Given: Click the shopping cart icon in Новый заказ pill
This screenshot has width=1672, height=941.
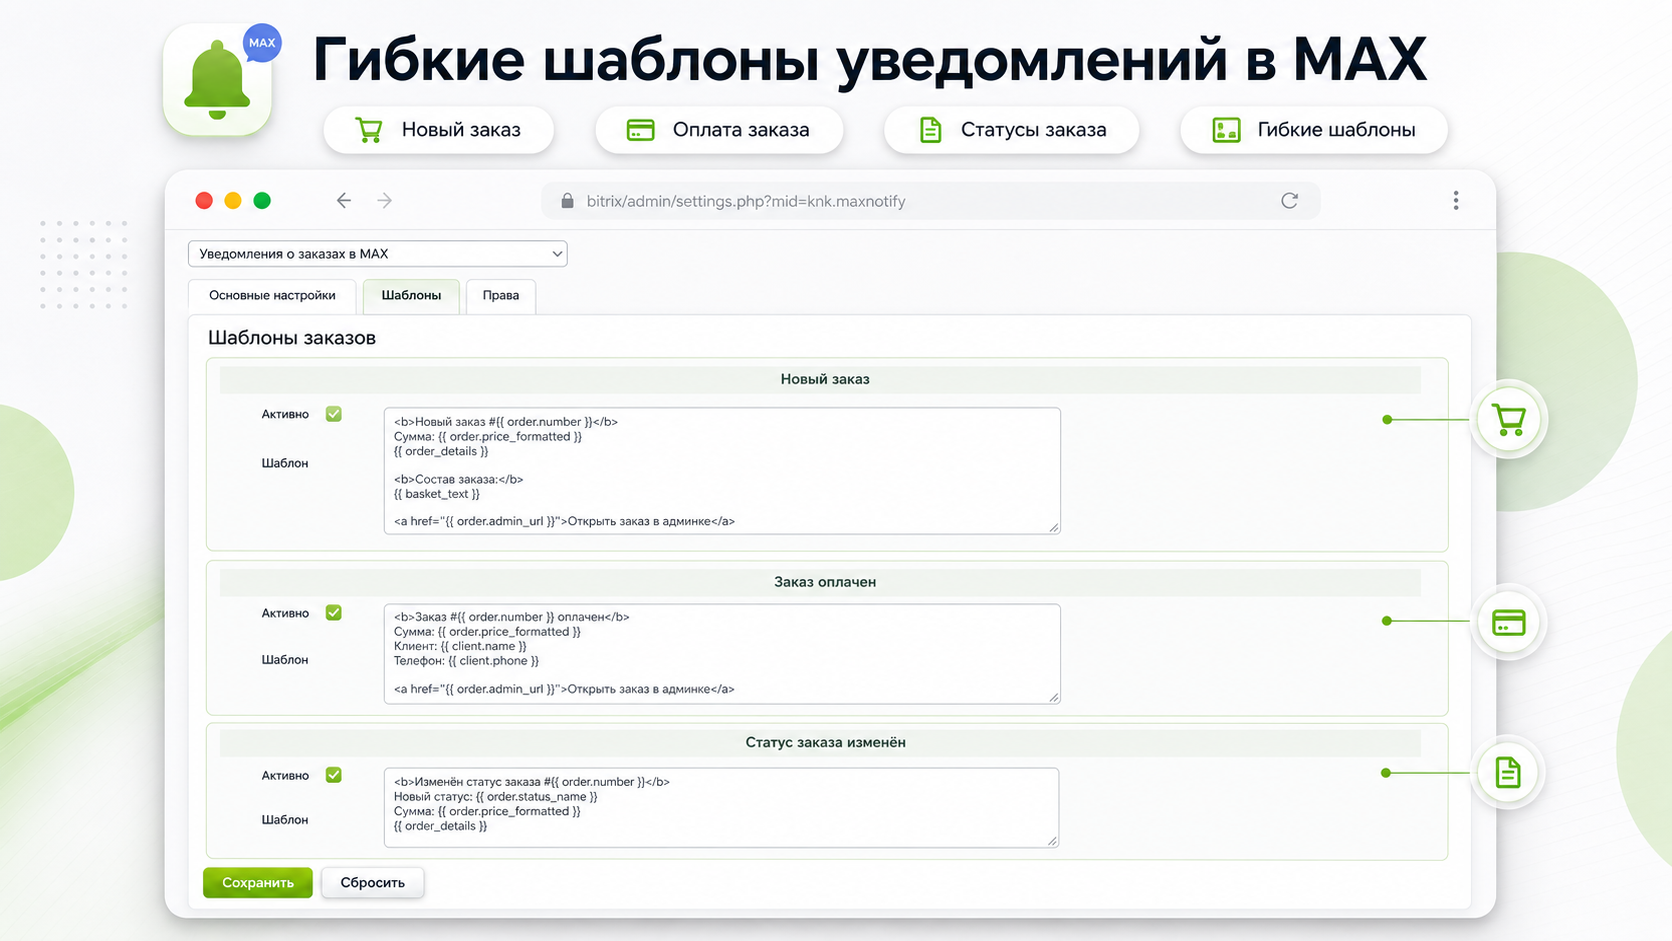Looking at the screenshot, I should [x=369, y=130].
